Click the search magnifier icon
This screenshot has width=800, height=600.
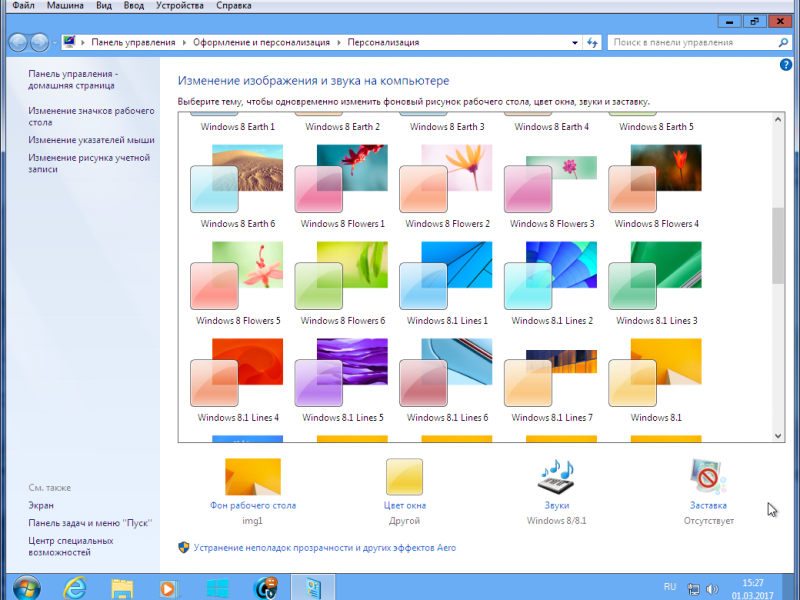coord(783,42)
